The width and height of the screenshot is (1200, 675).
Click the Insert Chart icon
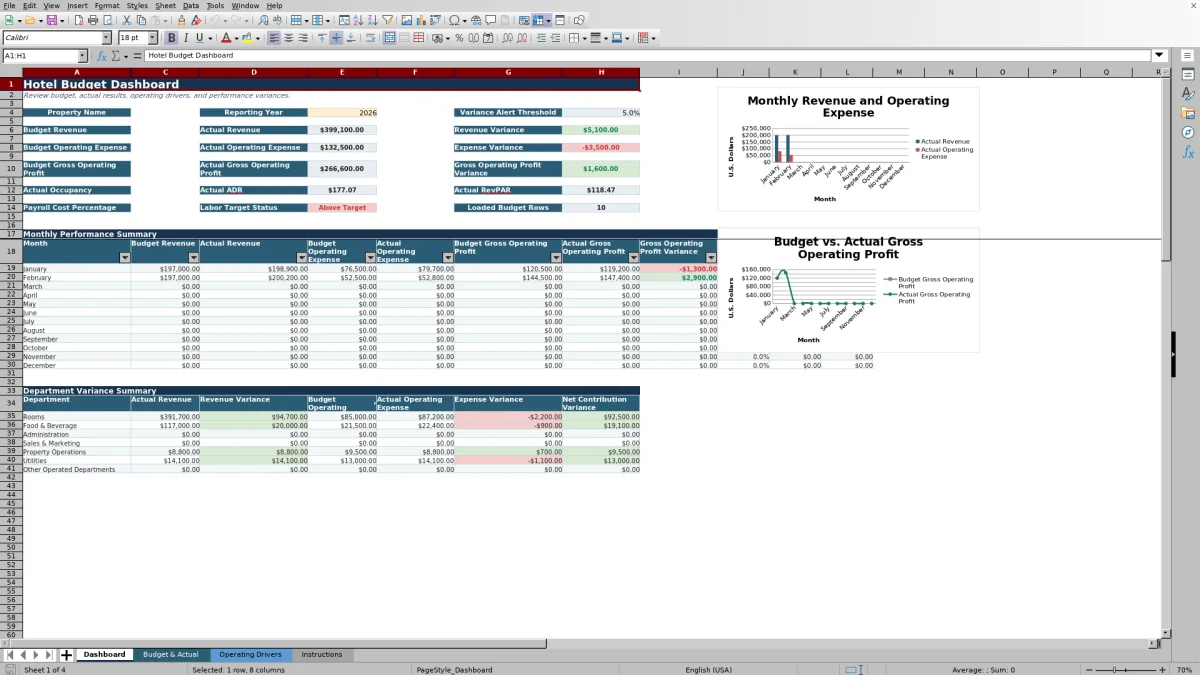pos(420,20)
